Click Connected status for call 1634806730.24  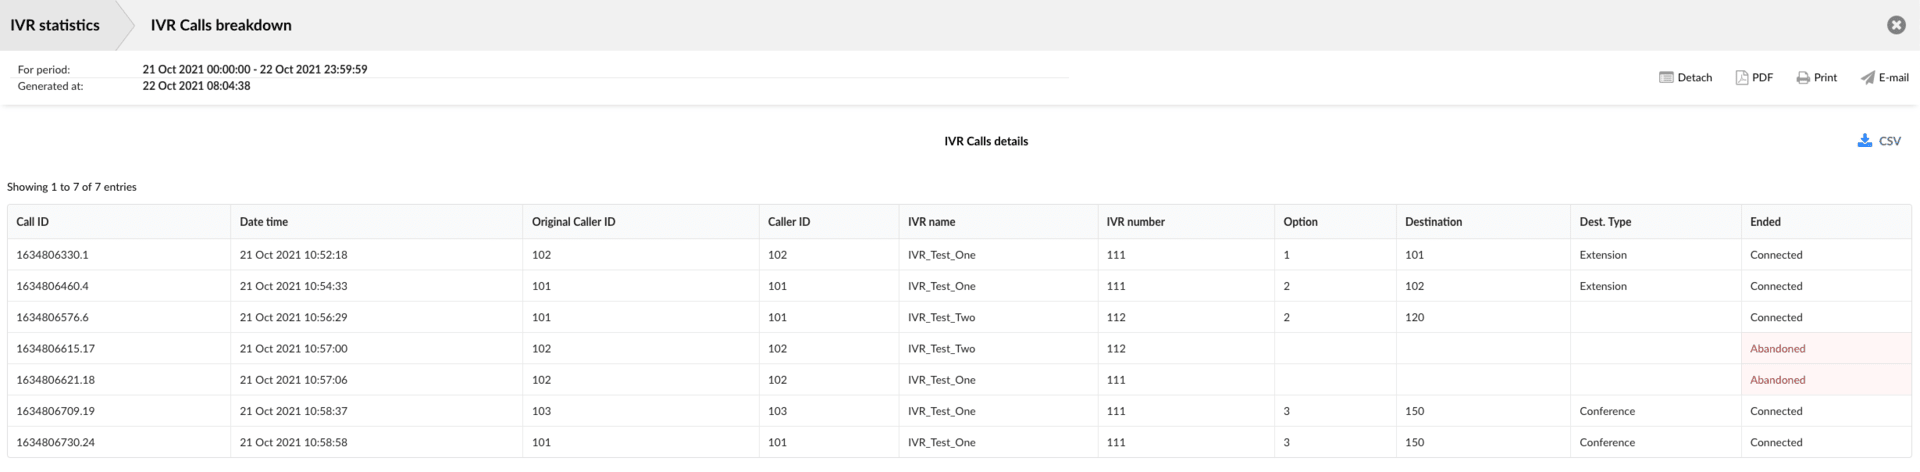(x=1777, y=442)
